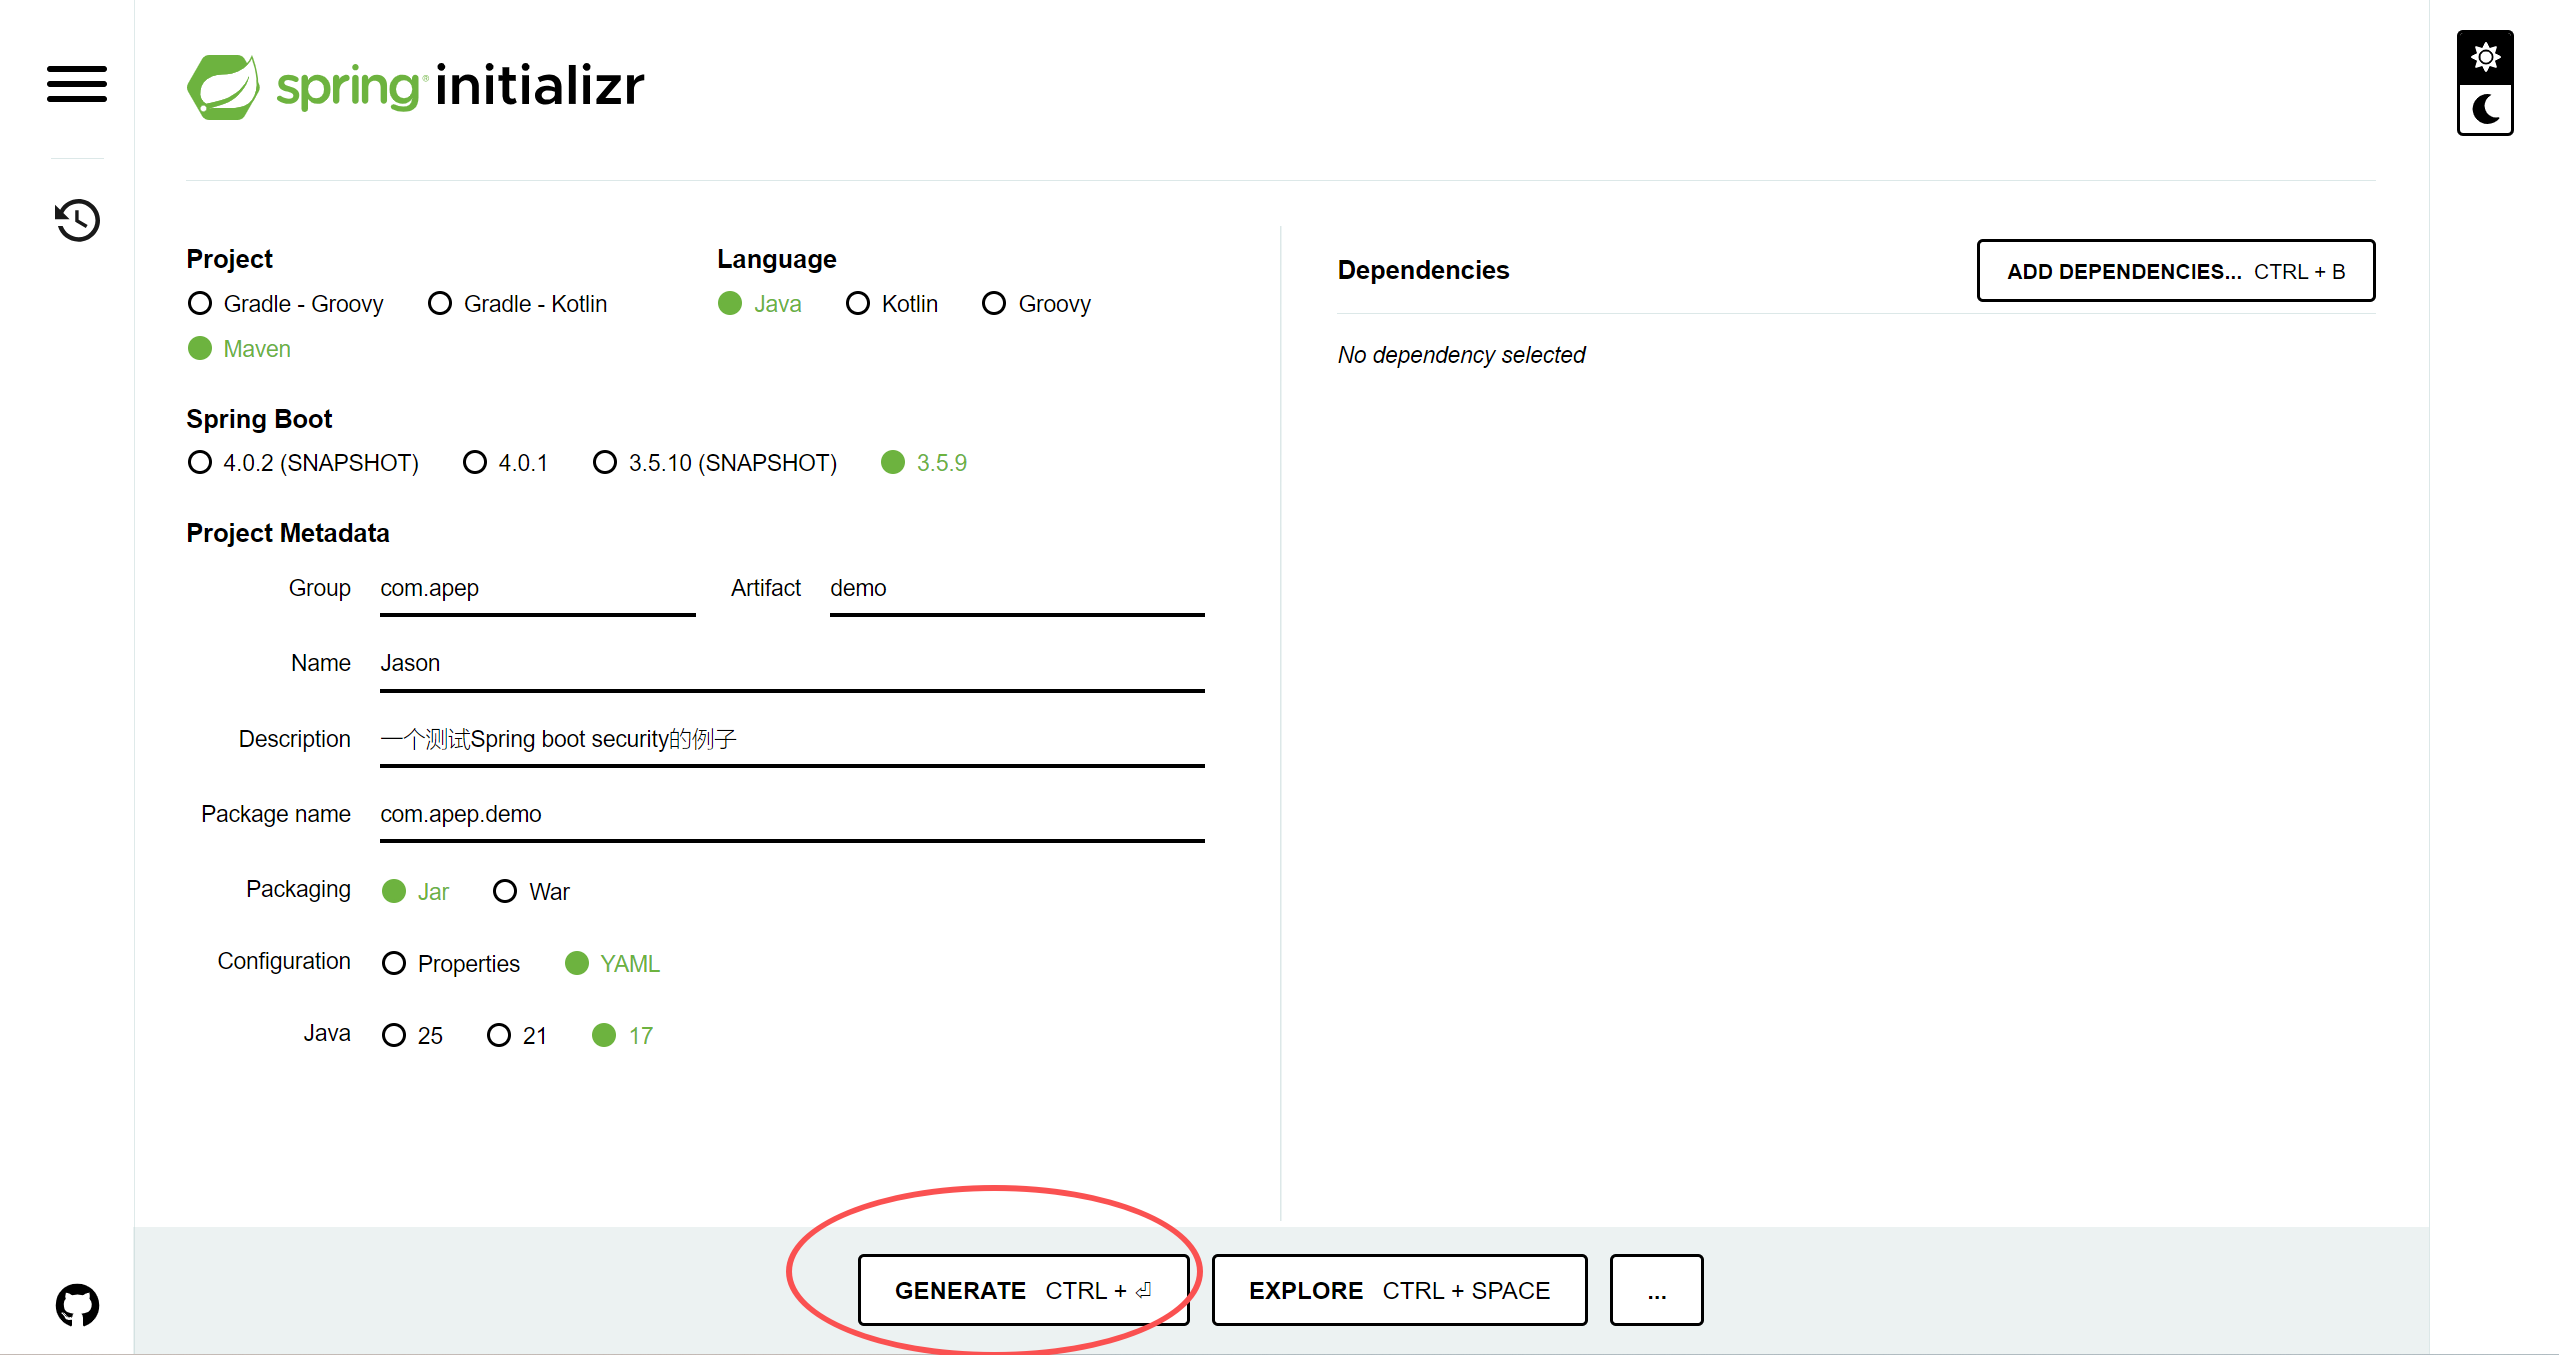Click the Explore button
Image resolution: width=2559 pixels, height=1355 pixels.
pos(1399,1291)
